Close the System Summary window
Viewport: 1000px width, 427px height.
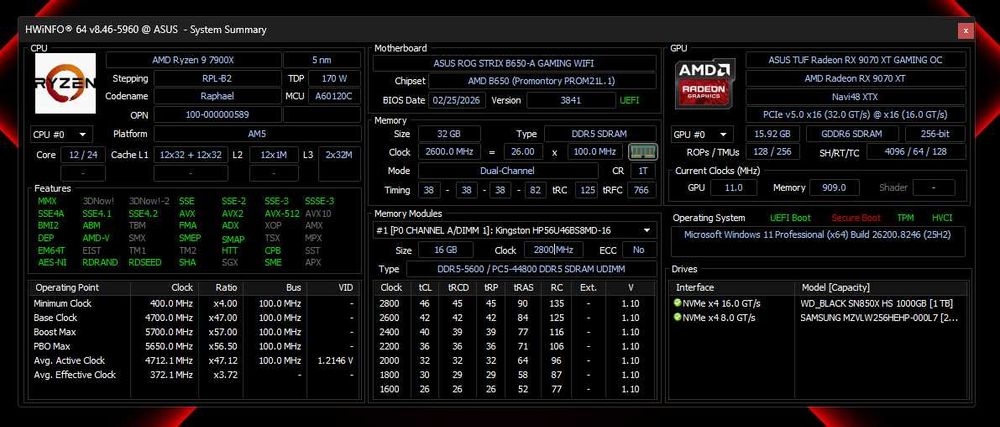pyautogui.click(x=966, y=30)
